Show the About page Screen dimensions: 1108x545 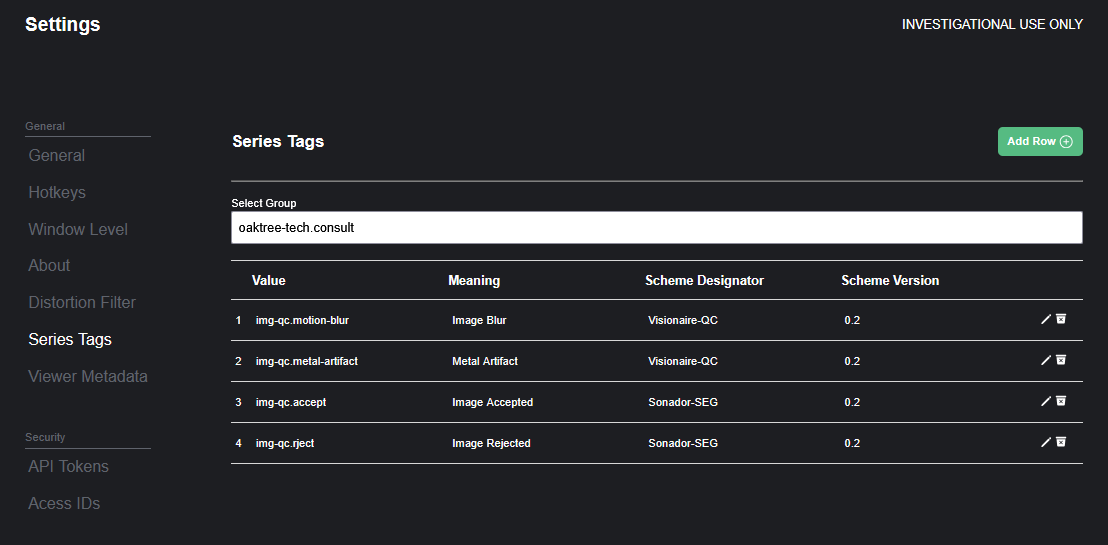(49, 266)
